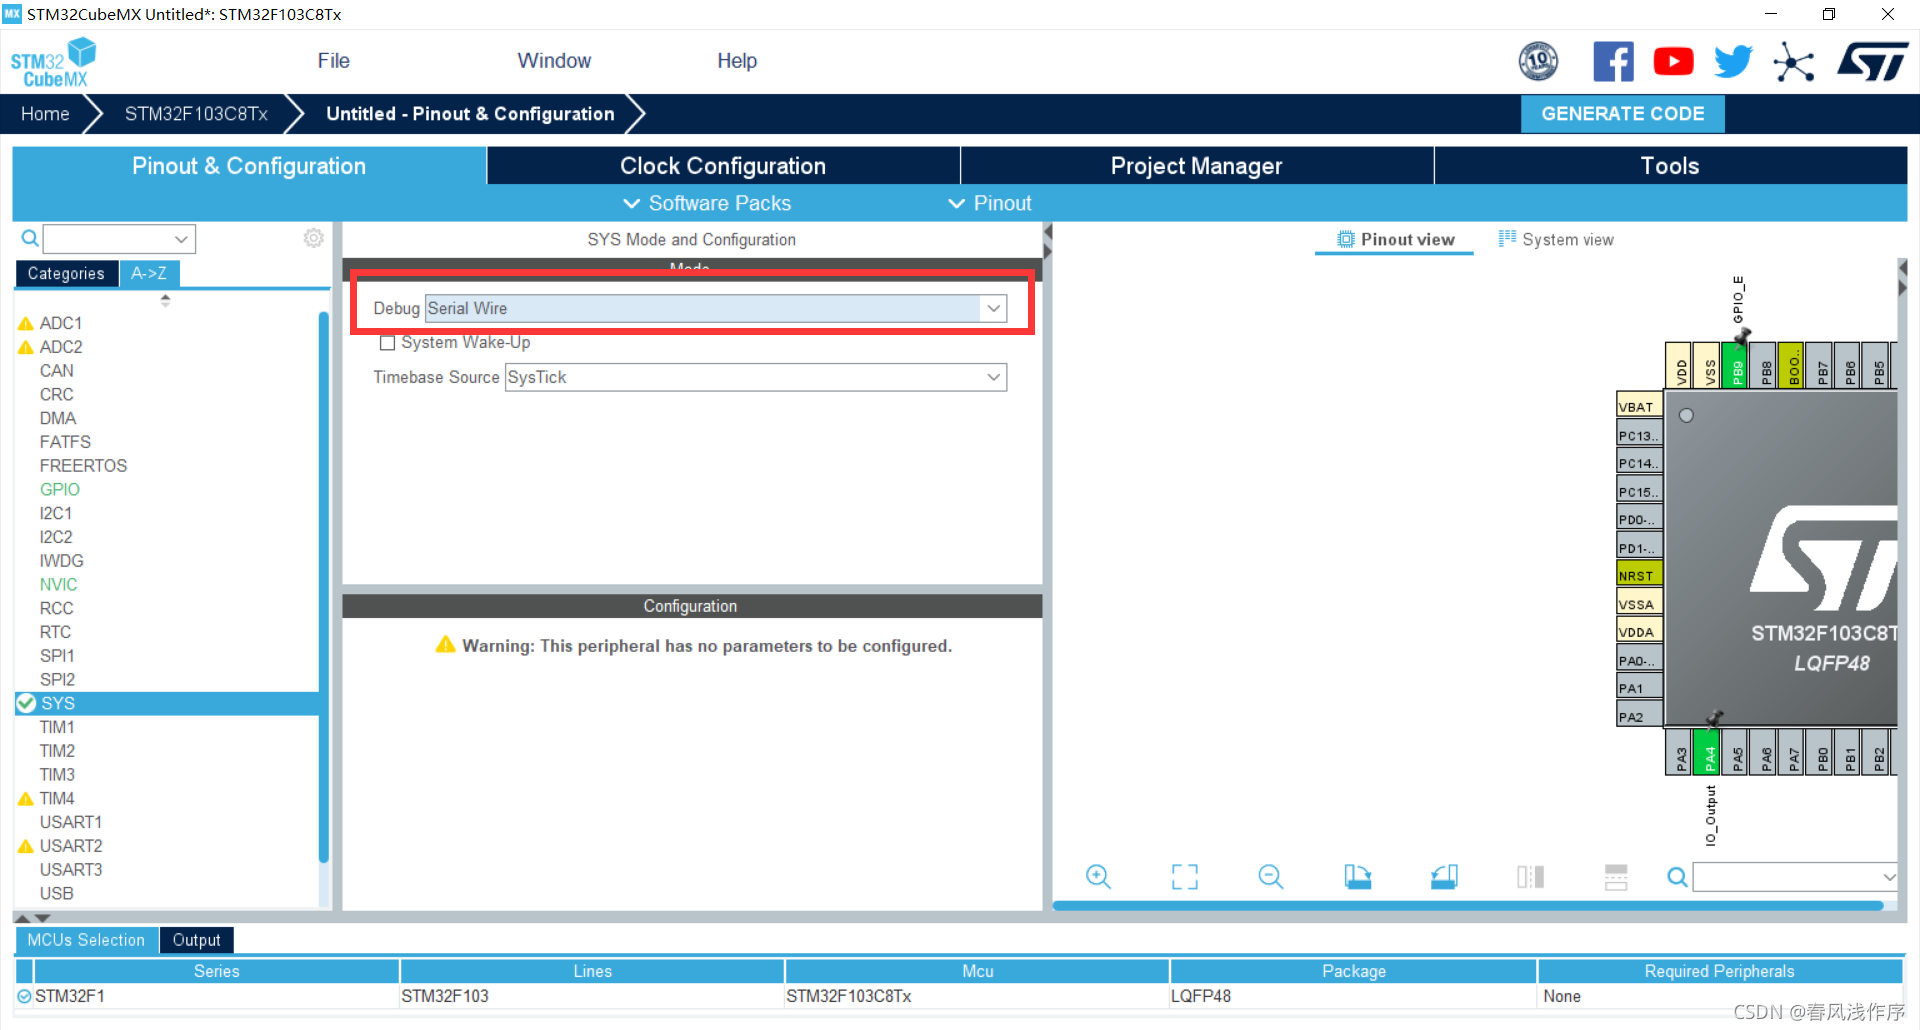Image resolution: width=1920 pixels, height=1030 pixels.
Task: Select the Pinout & Configuration tab
Action: point(249,166)
